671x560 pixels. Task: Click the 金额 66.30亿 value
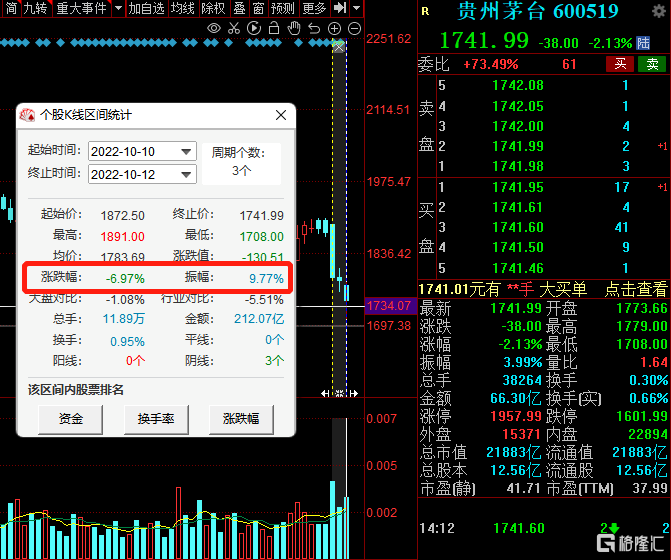click(516, 398)
